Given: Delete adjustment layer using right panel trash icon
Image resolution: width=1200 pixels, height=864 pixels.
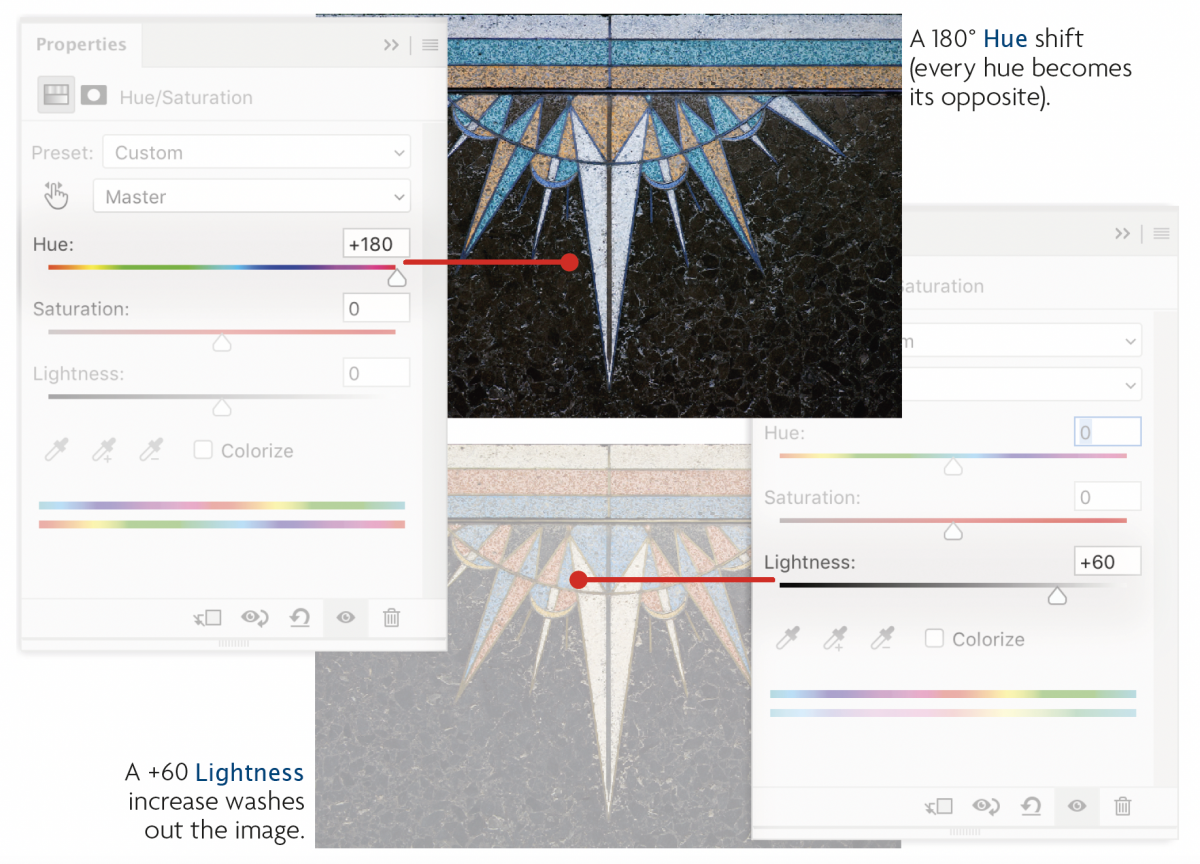Looking at the screenshot, I should pyautogui.click(x=1123, y=806).
